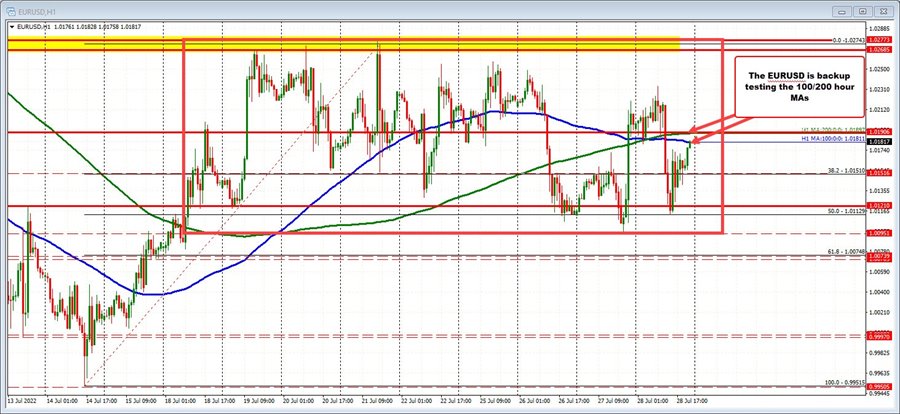This screenshot has width=900, height=414.
Task: Click the Fibonacci label 38.2 - 1.01510
Action: tap(847, 170)
